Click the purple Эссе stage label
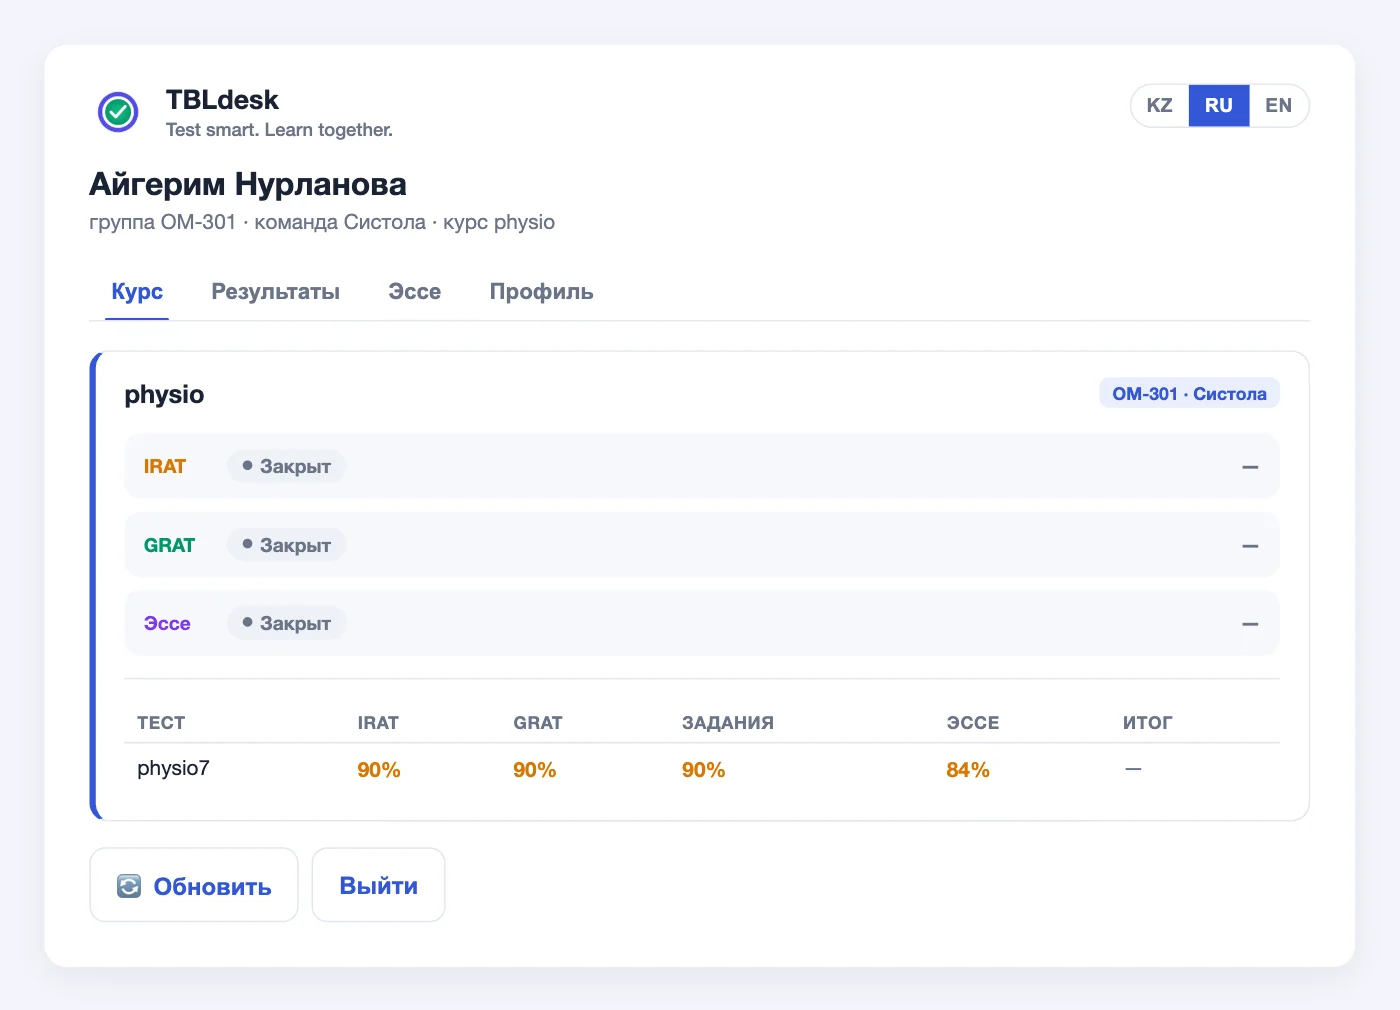The width and height of the screenshot is (1400, 1010). click(167, 623)
